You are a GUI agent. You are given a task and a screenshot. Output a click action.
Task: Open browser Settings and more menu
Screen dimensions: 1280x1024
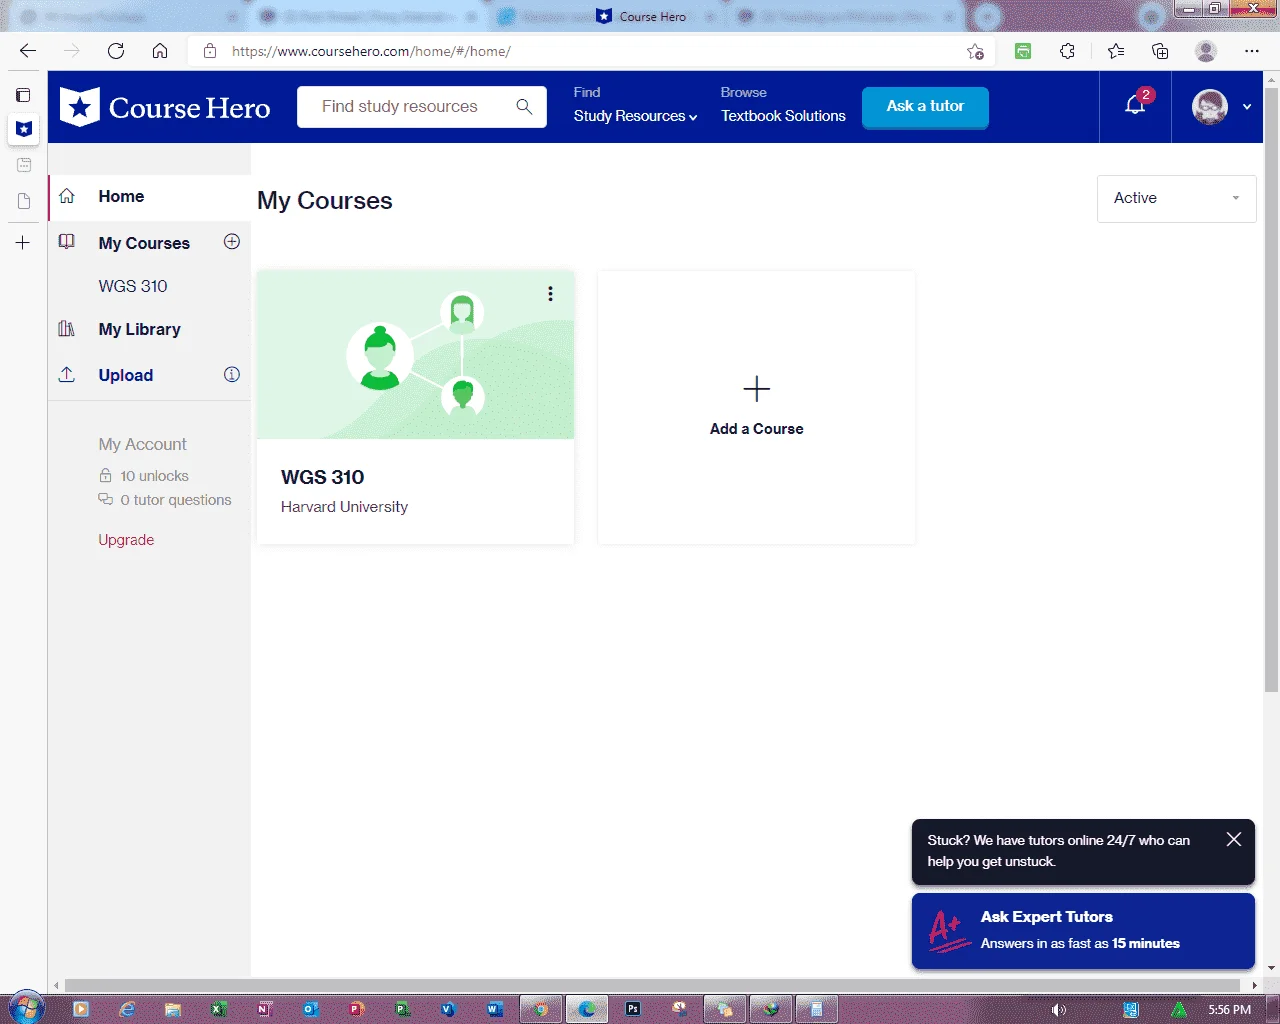1252,51
